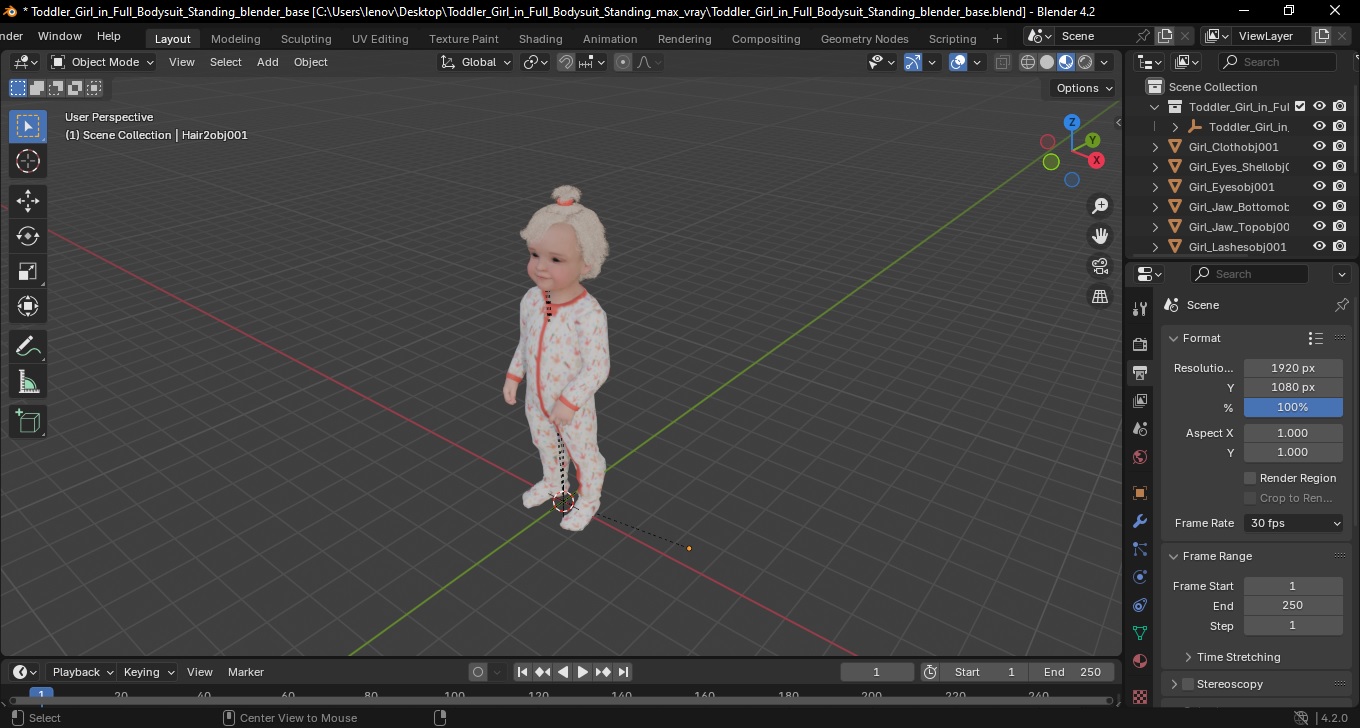Select the Cursor tool
Viewport: 1360px width, 728px height.
pyautogui.click(x=28, y=161)
